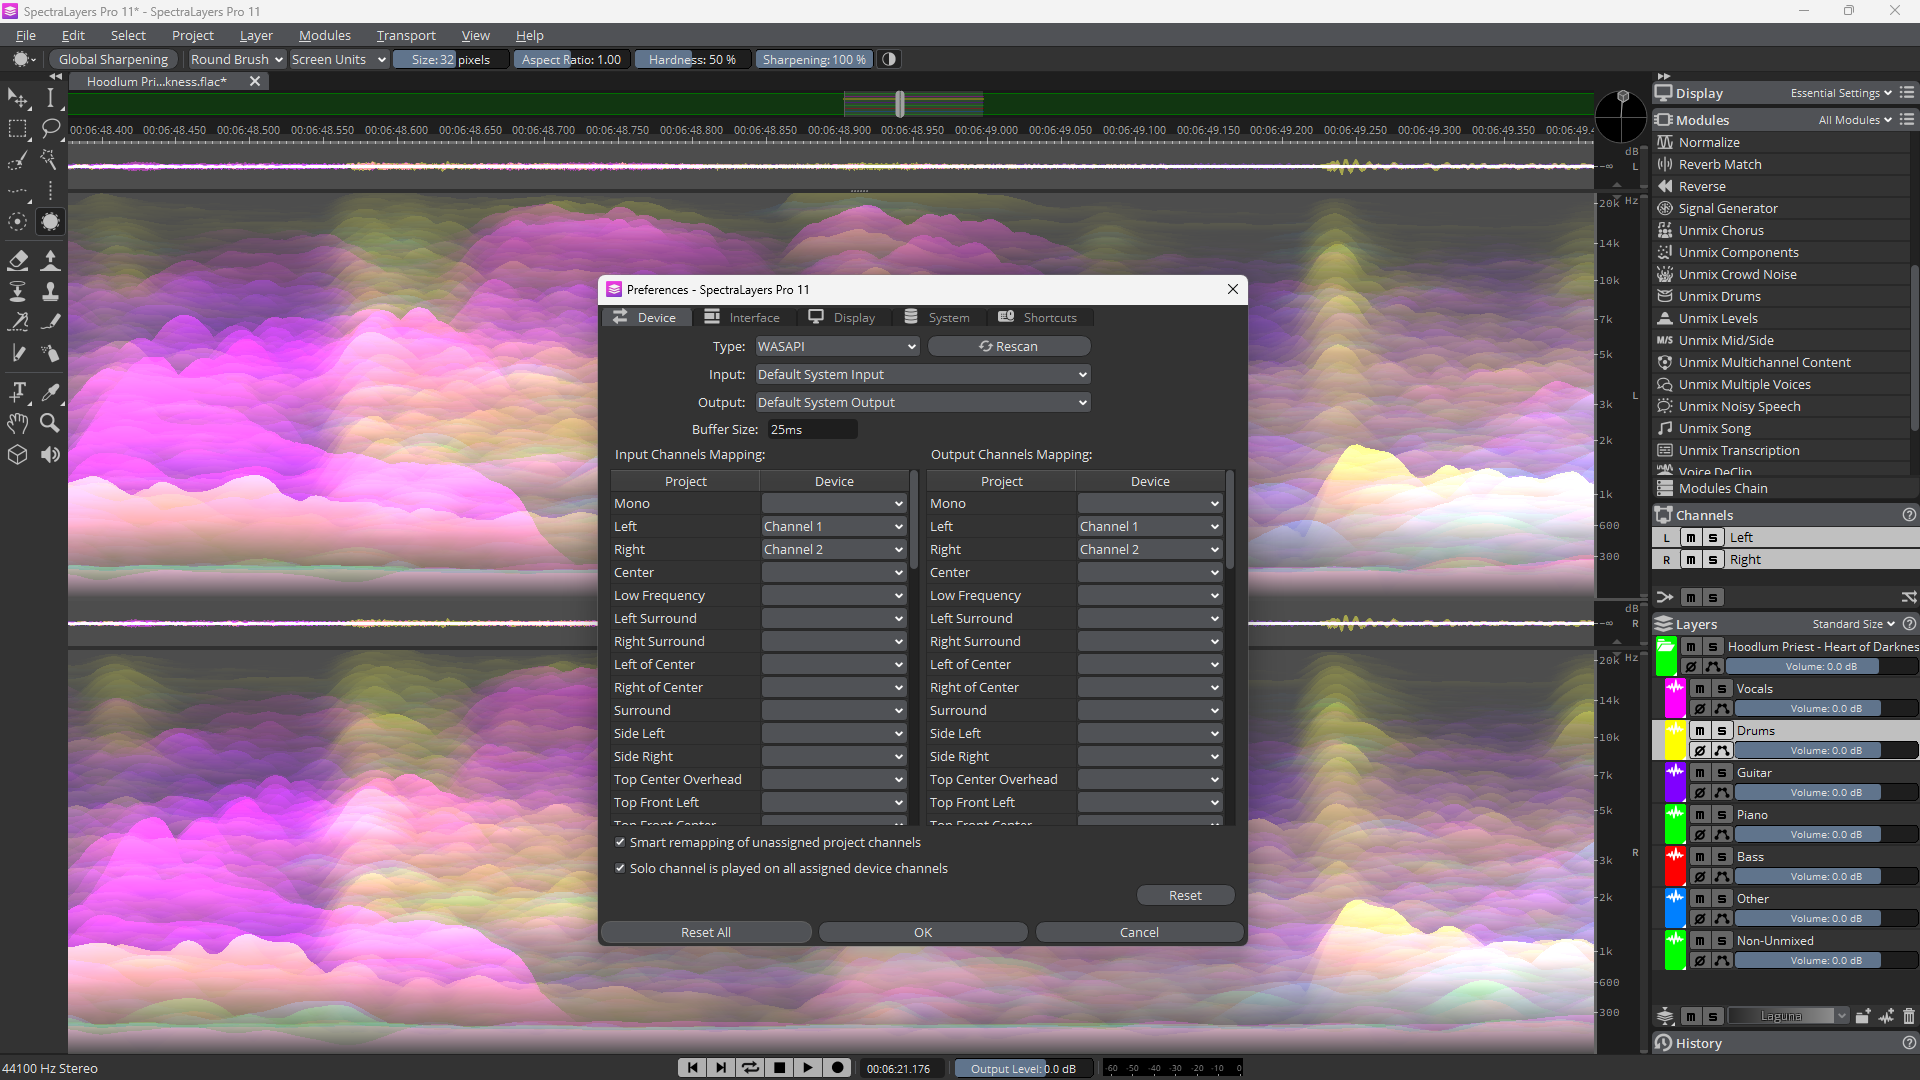The width and height of the screenshot is (1920, 1080).
Task: Solo the Bass layer
Action: (1722, 856)
